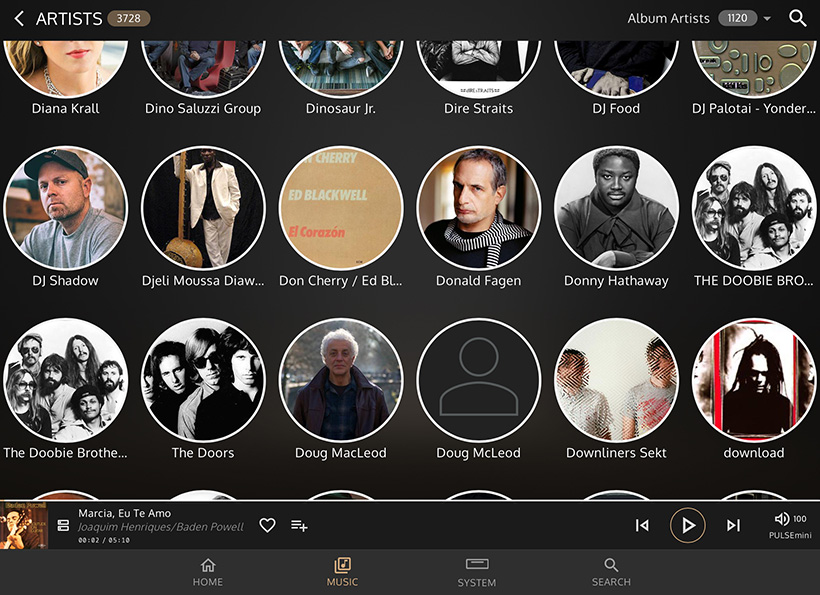The image size is (820, 595).
Task: Click the add-to-playlist icon
Action: coord(299,525)
